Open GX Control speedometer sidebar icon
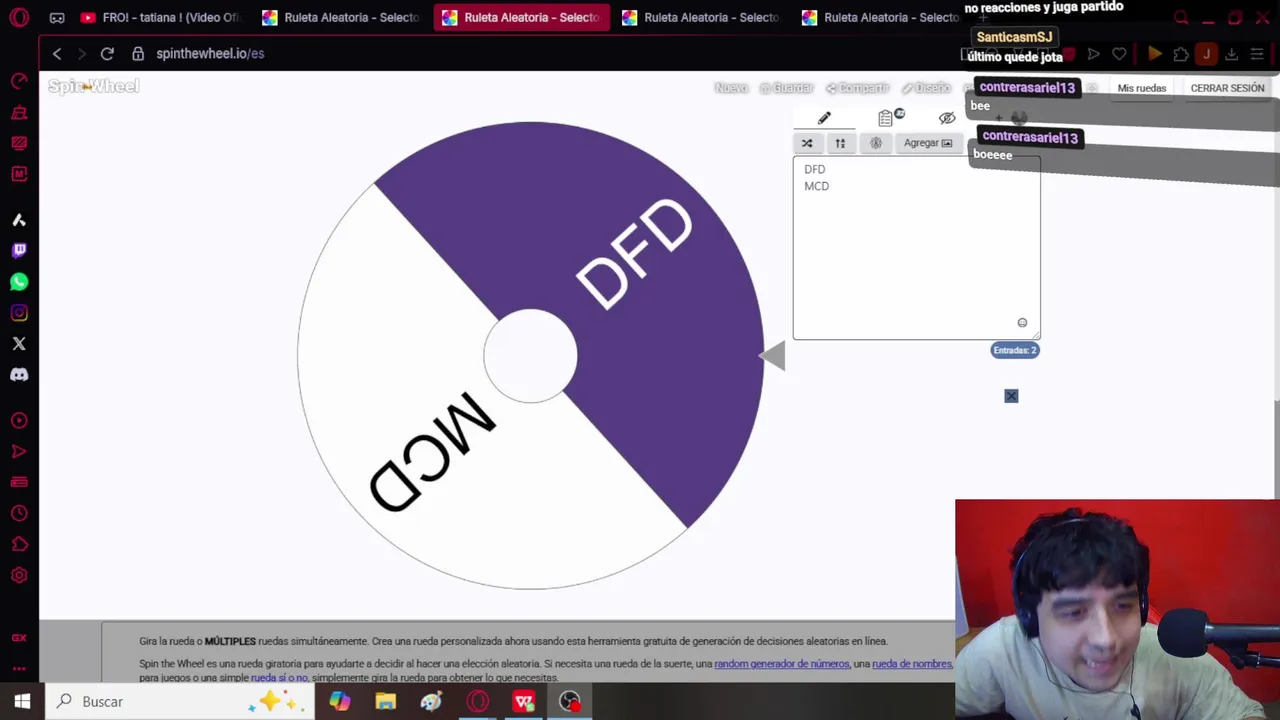 tap(19, 81)
